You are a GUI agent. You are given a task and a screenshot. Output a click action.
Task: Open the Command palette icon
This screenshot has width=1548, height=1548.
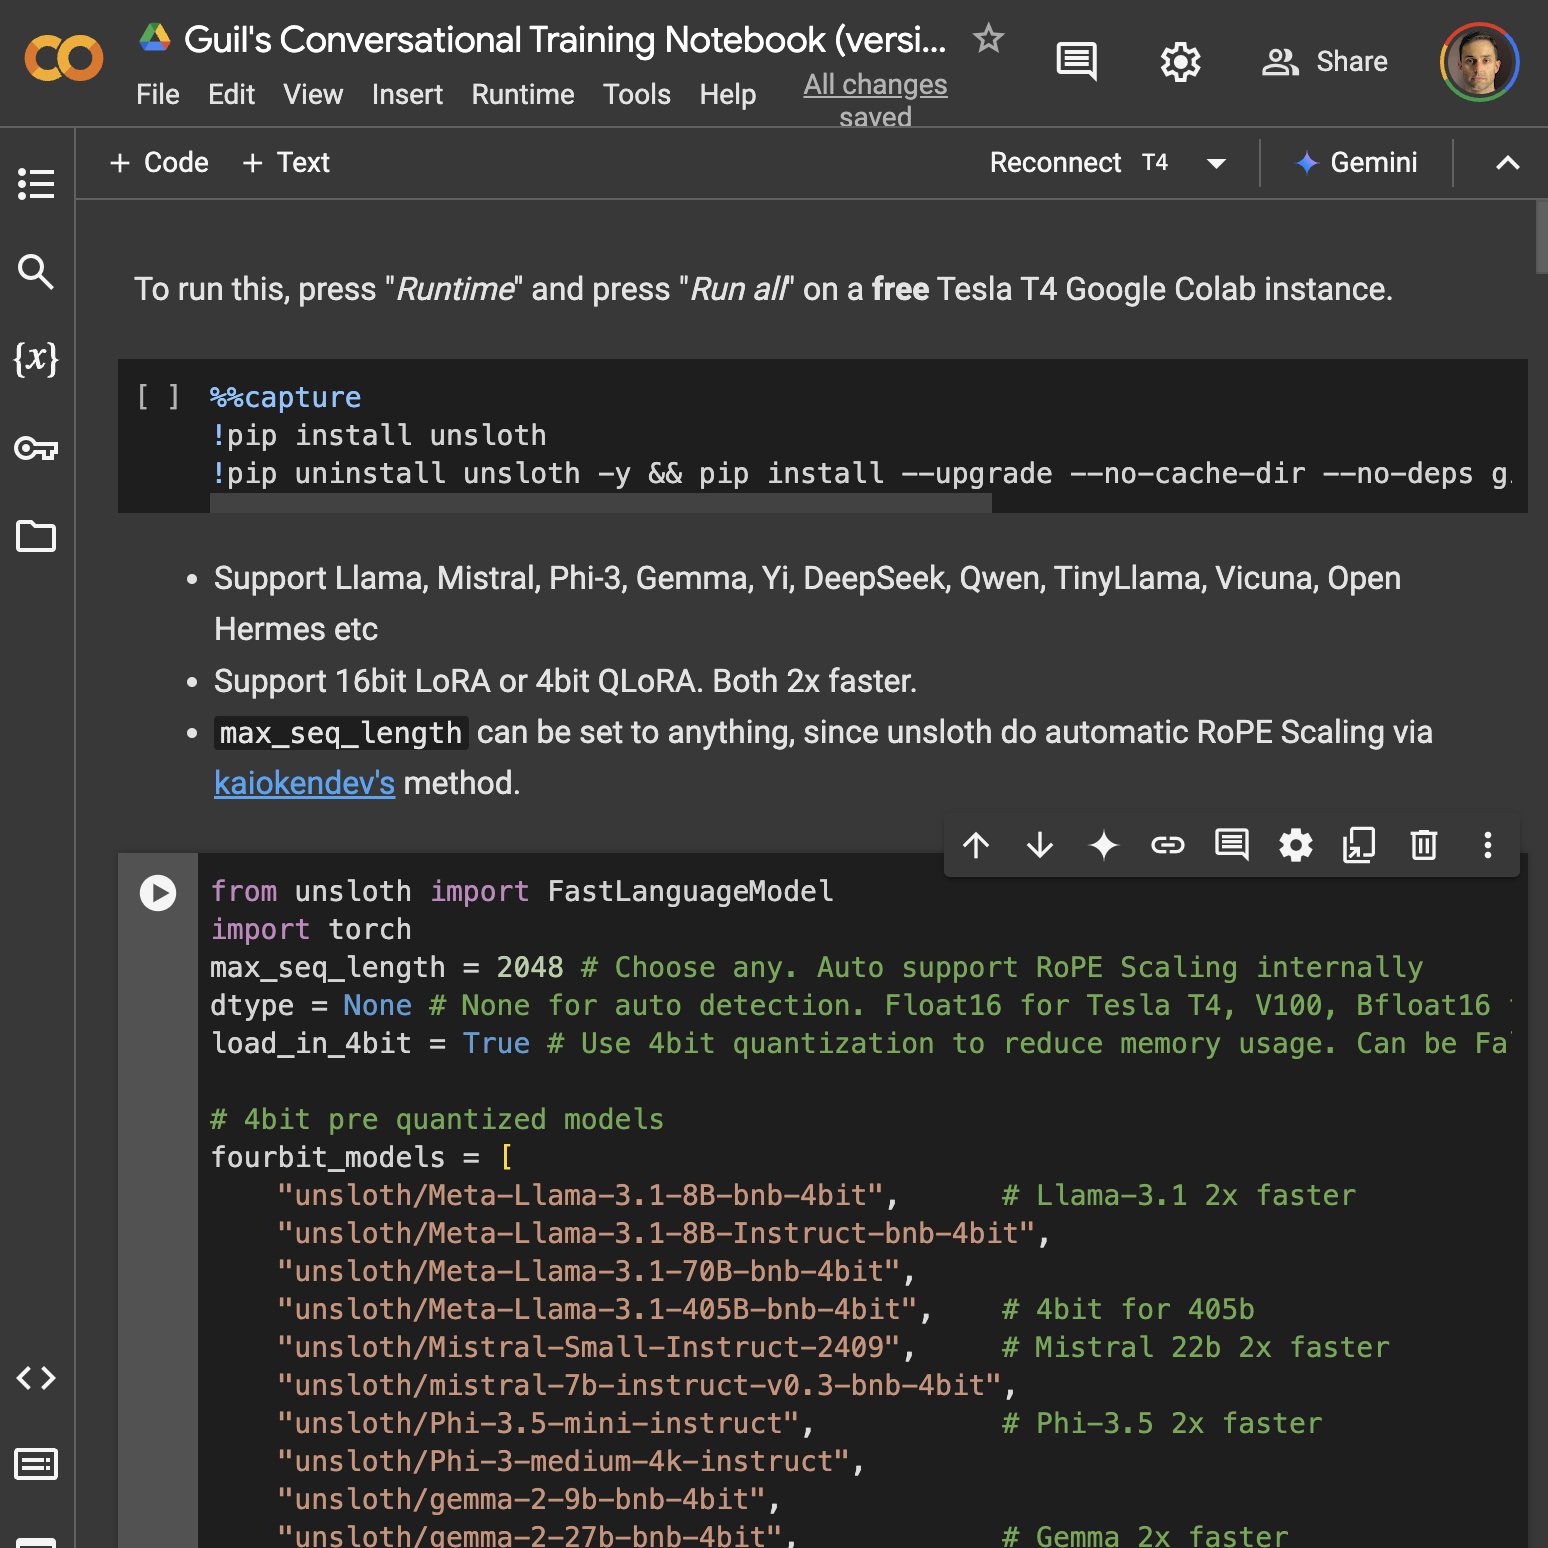36,1465
